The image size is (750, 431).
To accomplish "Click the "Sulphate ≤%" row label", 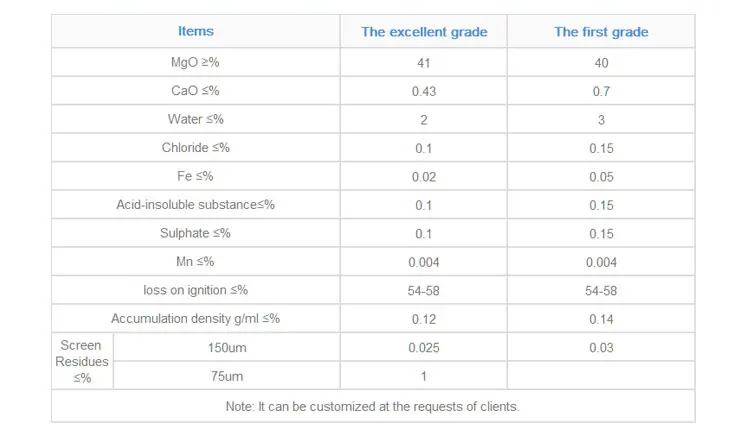I will pyautogui.click(x=195, y=233).
